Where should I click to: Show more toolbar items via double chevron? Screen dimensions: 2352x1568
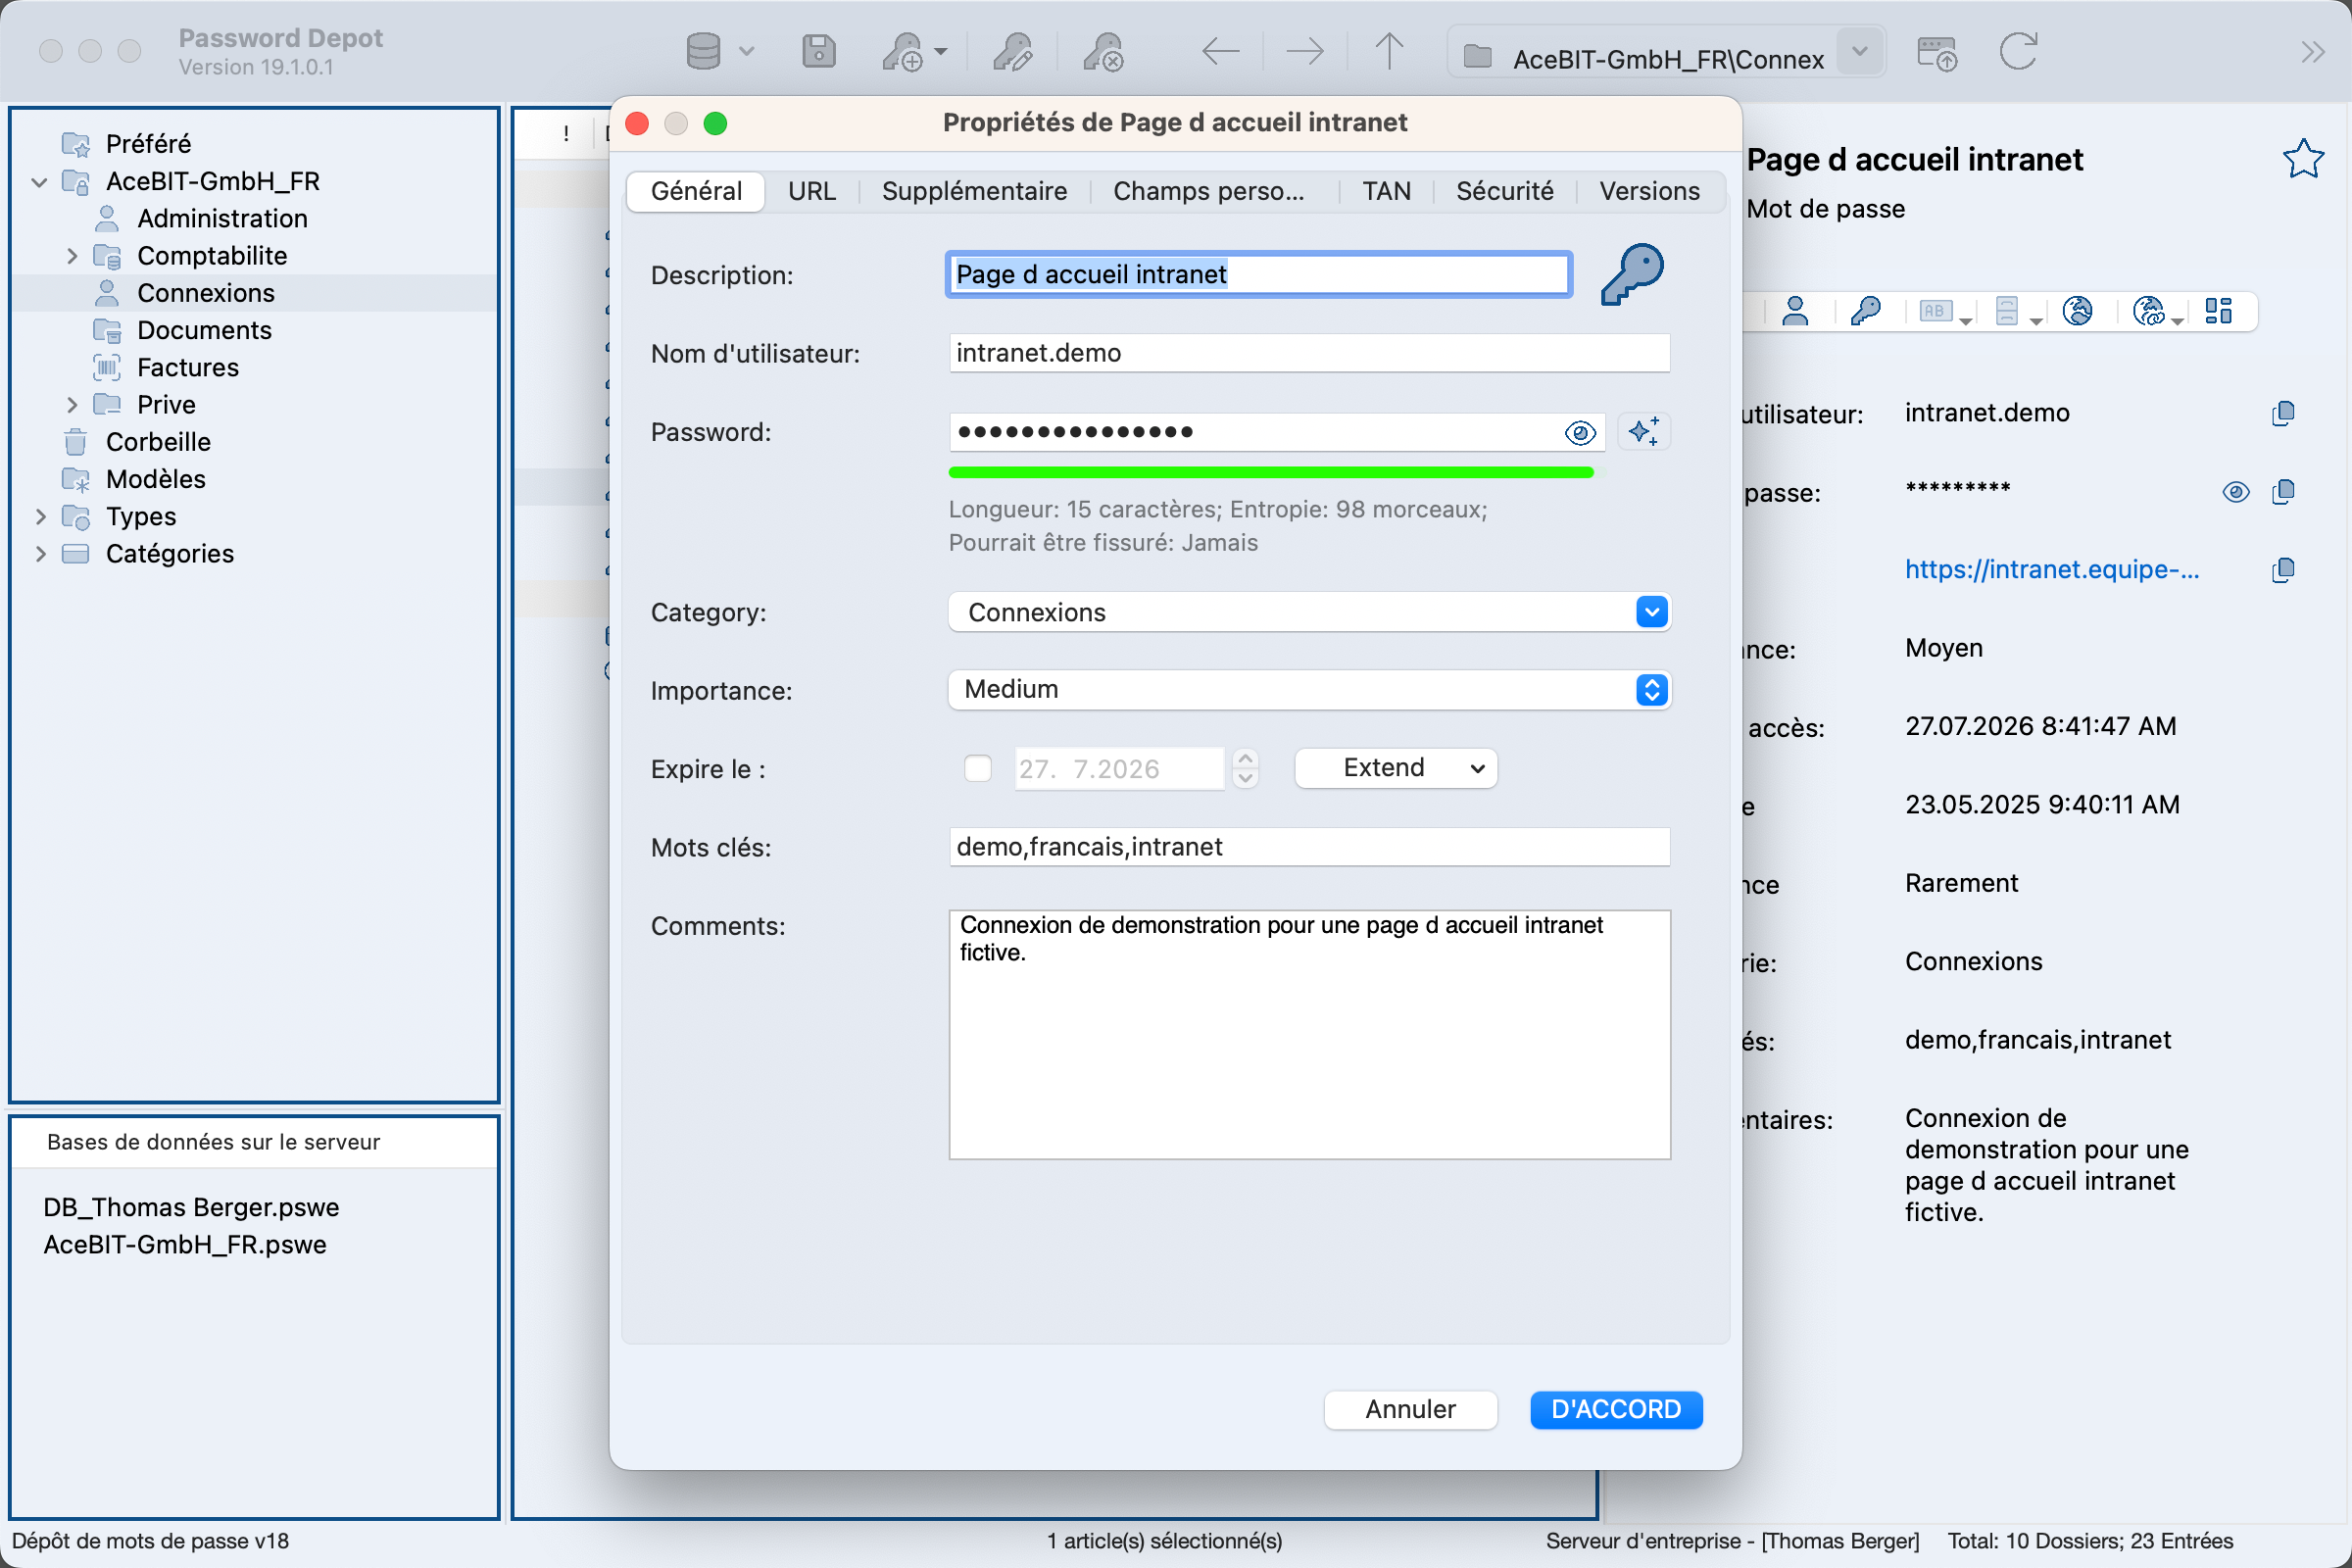pos(2313,52)
